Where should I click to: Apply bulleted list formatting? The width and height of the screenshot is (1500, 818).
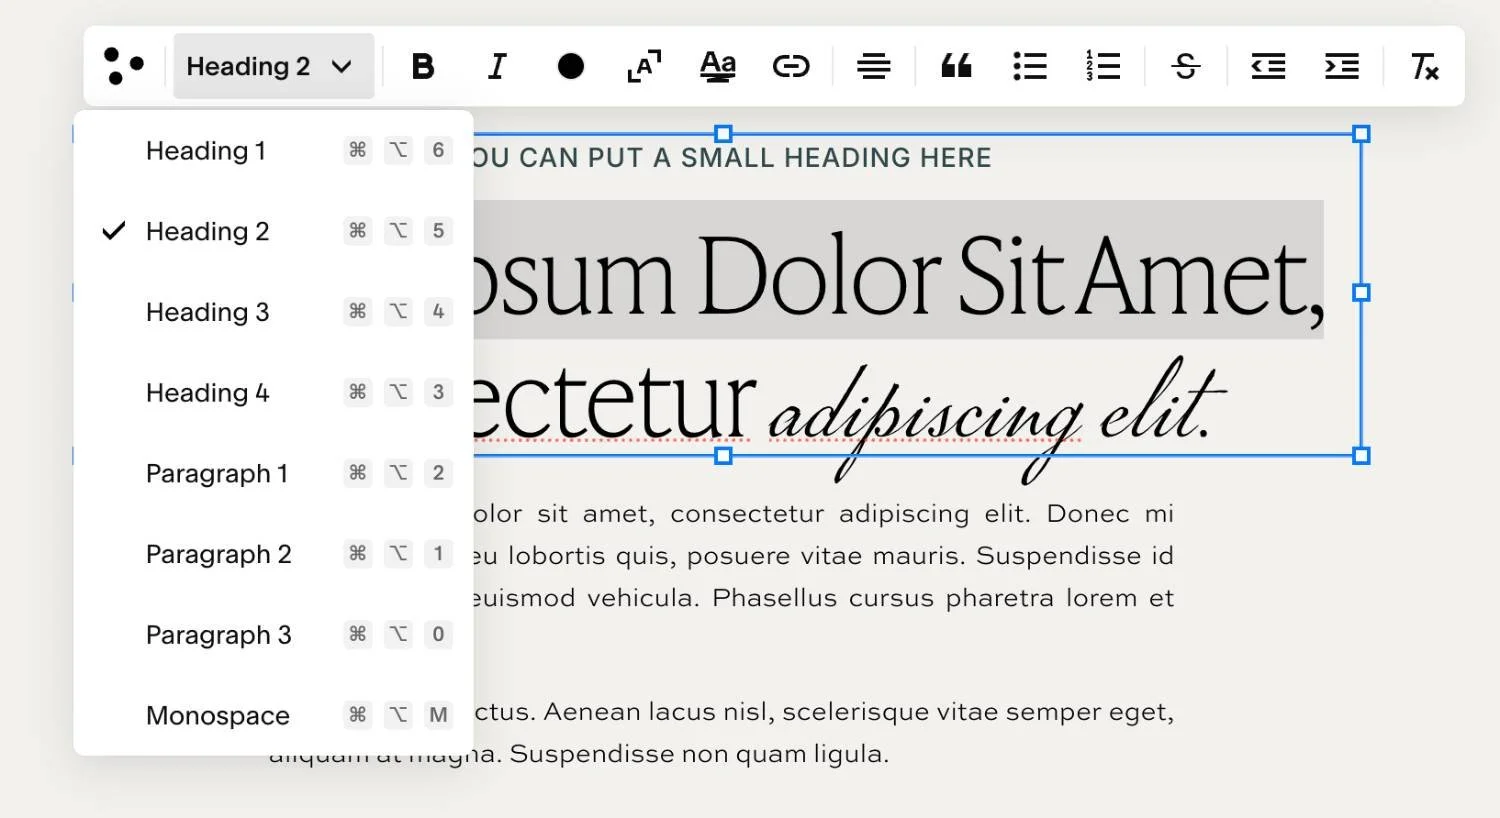click(x=1029, y=67)
